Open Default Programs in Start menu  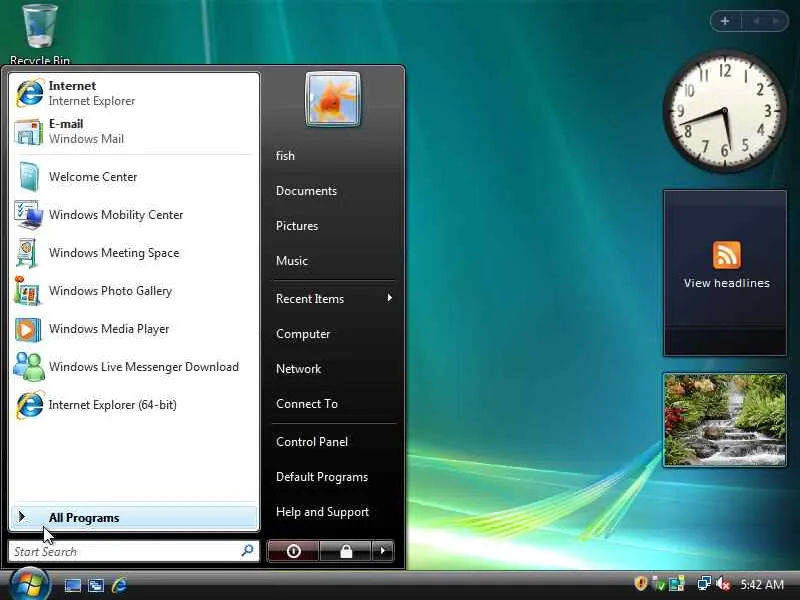coord(322,477)
